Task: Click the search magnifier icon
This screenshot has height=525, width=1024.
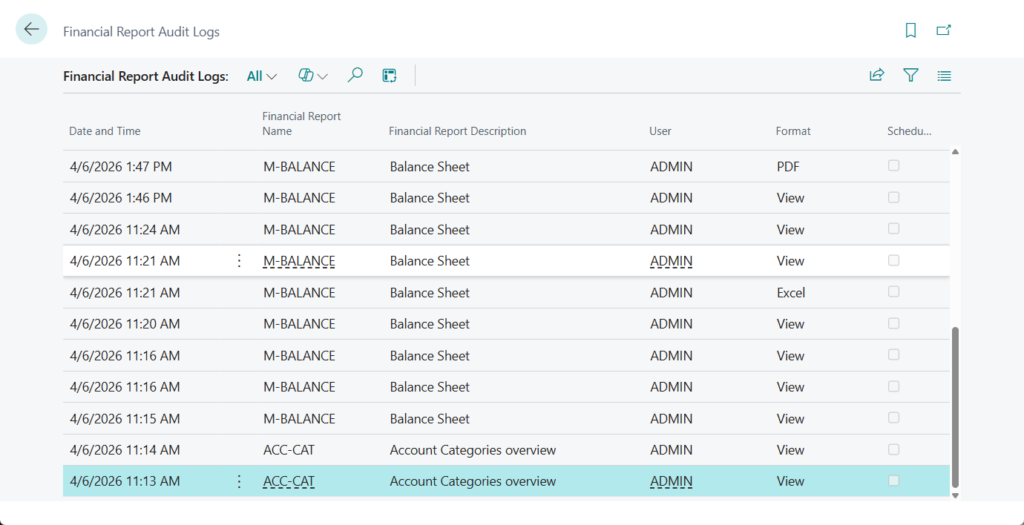Action: 355,75
